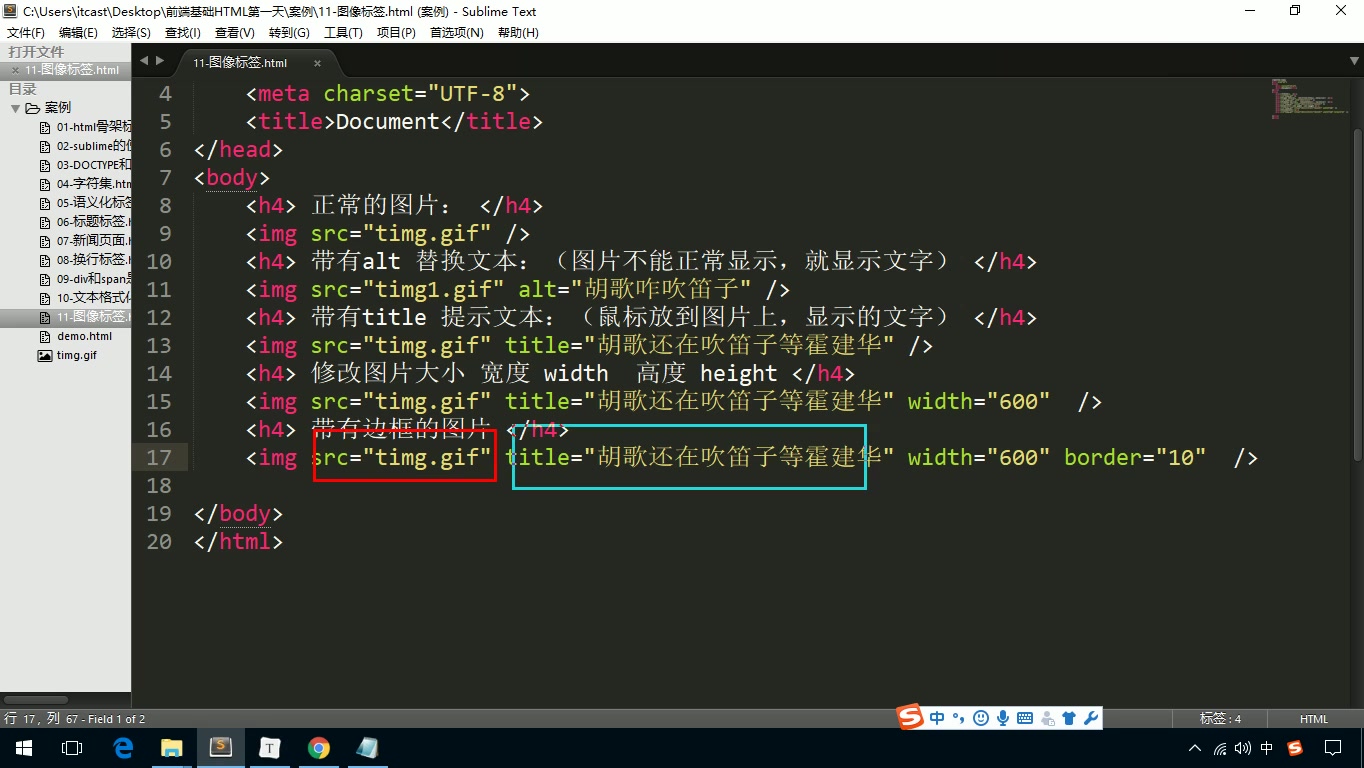
Task: Open the 查找(I) menu
Action: 183,33
